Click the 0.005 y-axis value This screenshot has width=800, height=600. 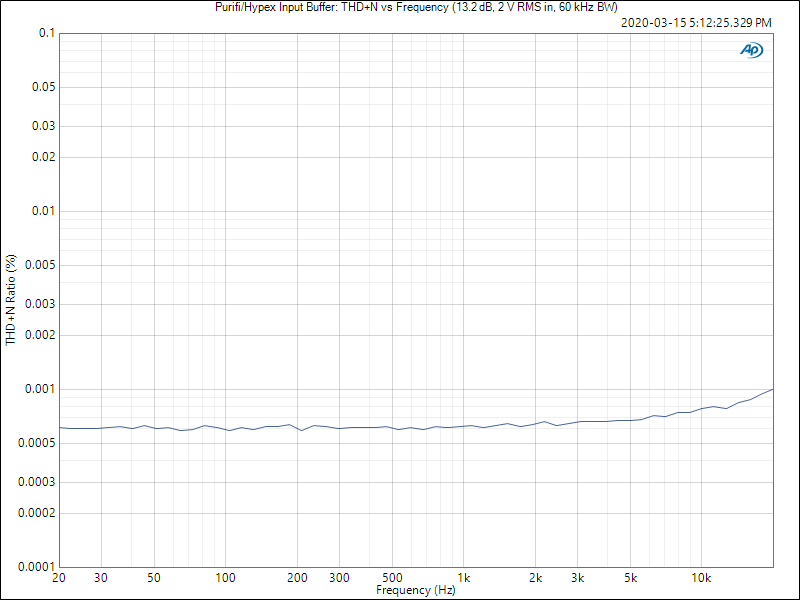pos(40,265)
